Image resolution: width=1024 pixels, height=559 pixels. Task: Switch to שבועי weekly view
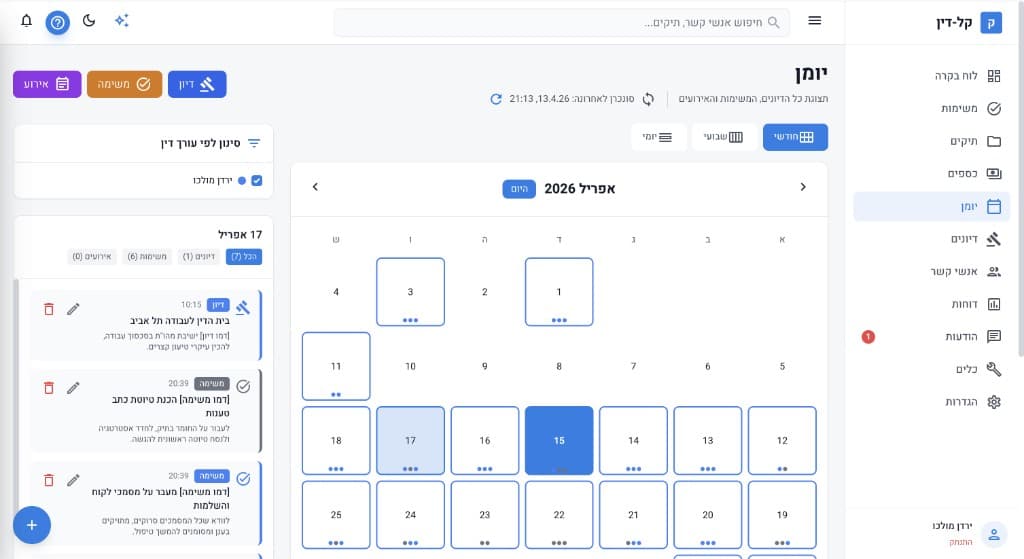722,137
